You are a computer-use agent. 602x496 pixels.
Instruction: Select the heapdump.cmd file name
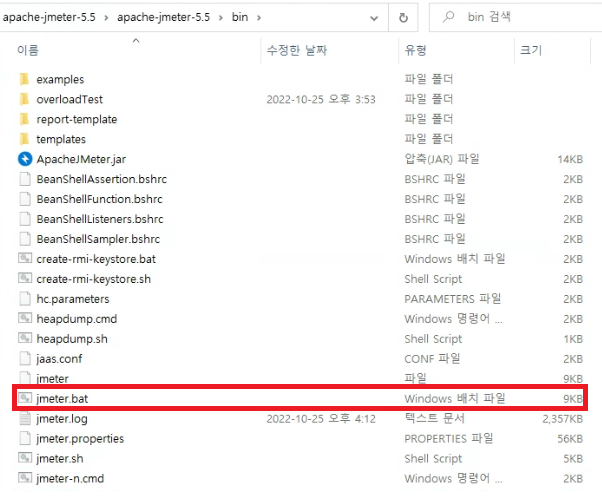point(77,319)
